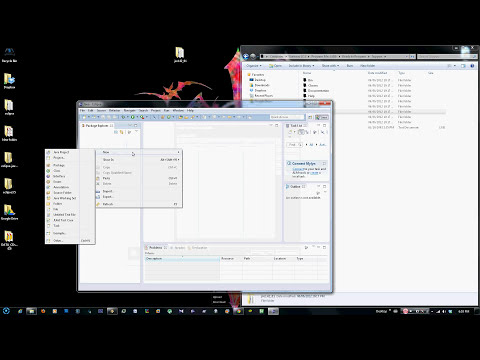The image size is (480, 360).
Task: Click Eclipse Debug bug toolbar icon
Action: click(x=123, y=117)
